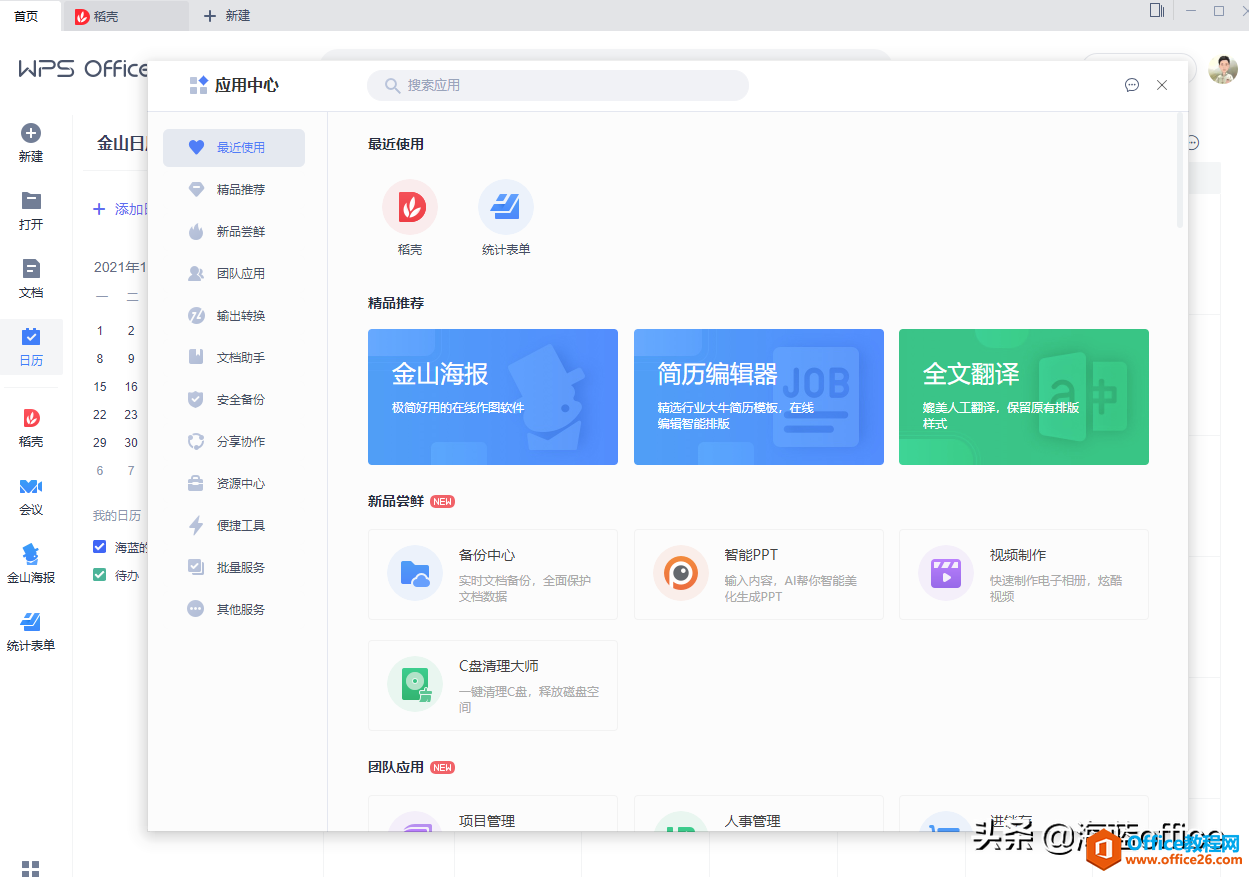
Task: Click the 备份中心 title text
Action: pos(487,555)
